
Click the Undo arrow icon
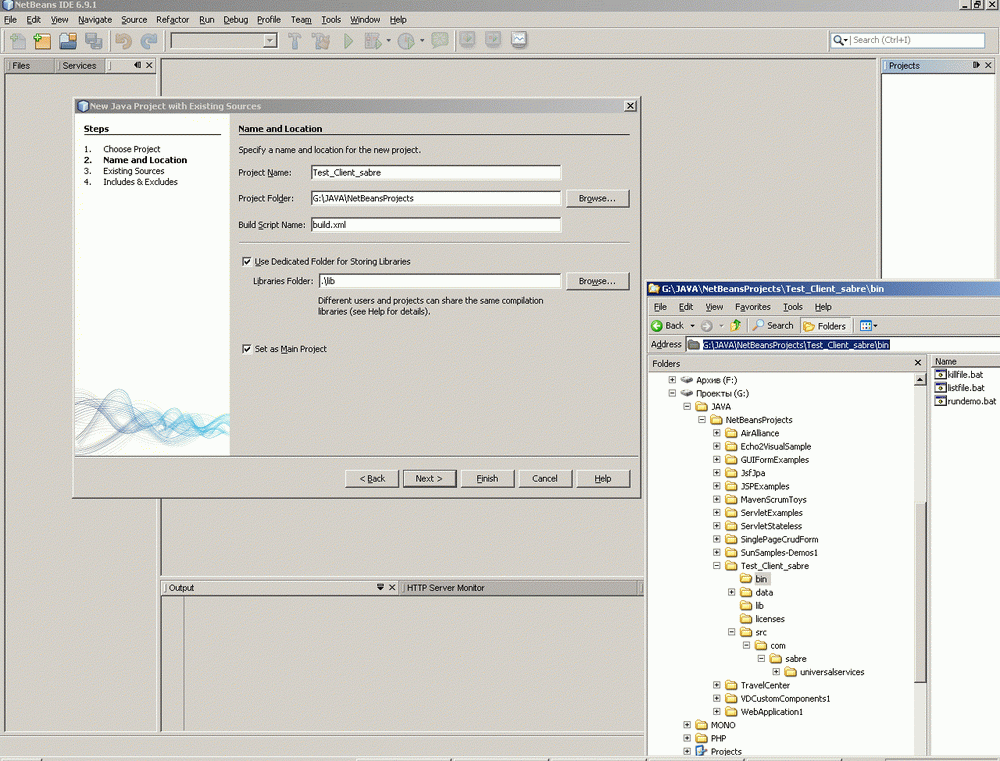pyautogui.click(x=123, y=41)
